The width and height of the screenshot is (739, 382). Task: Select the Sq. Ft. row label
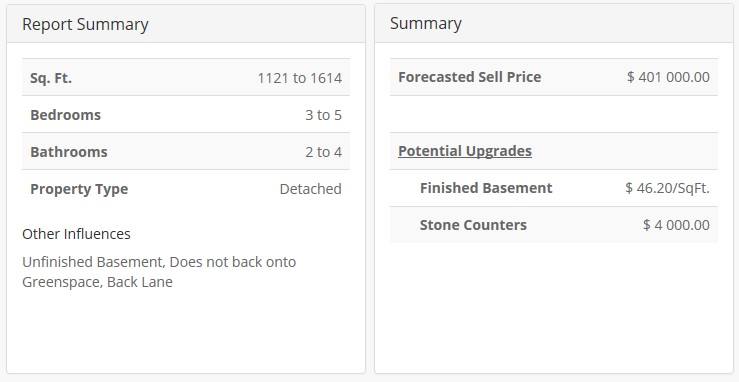click(51, 78)
